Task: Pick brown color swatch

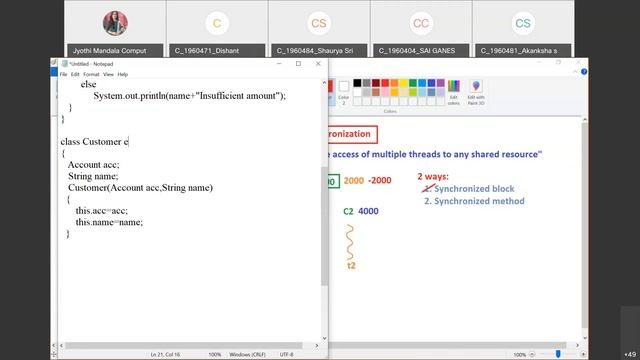Action: click(376, 92)
